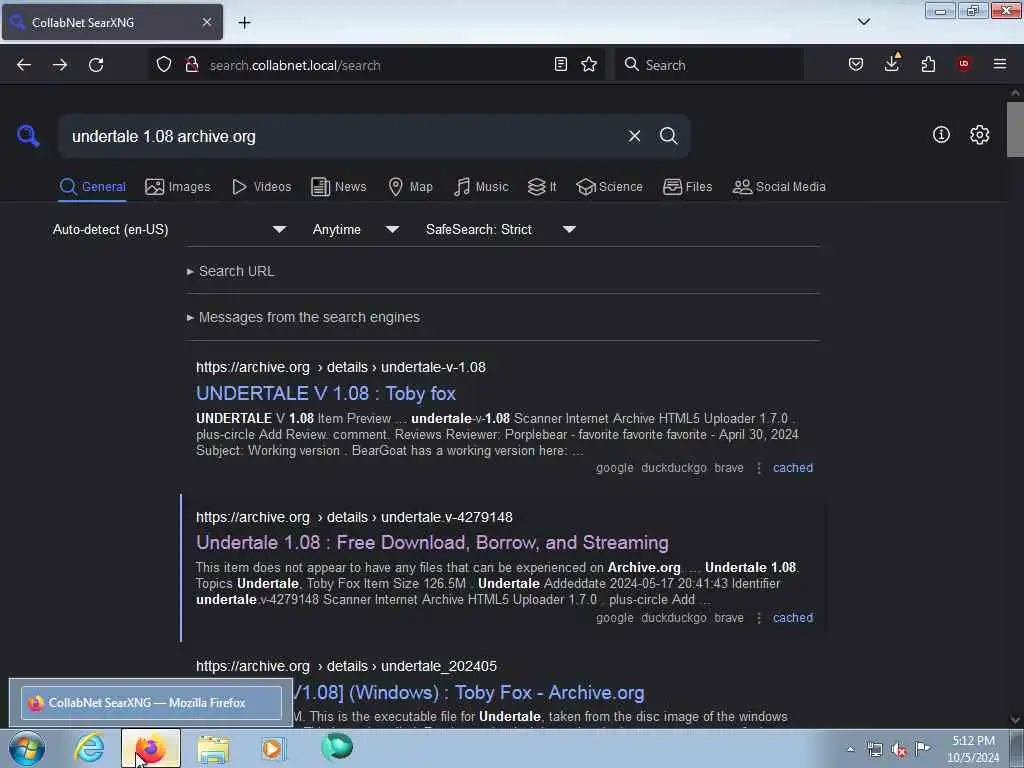Clear the search query with X

tap(634, 136)
